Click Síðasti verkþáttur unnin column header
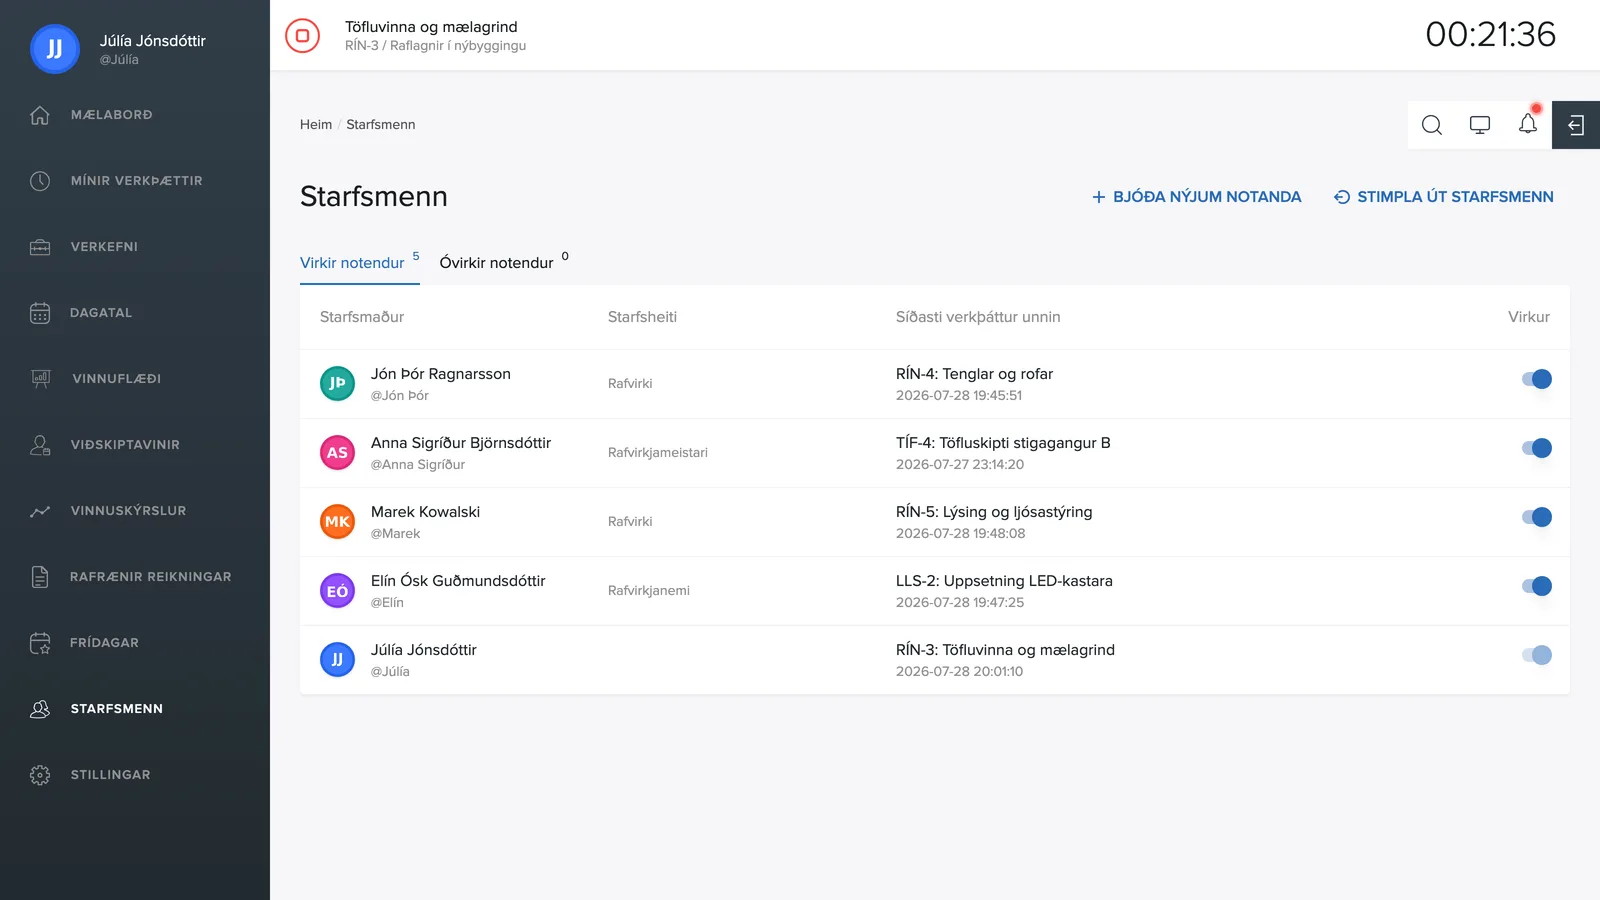 (x=978, y=317)
